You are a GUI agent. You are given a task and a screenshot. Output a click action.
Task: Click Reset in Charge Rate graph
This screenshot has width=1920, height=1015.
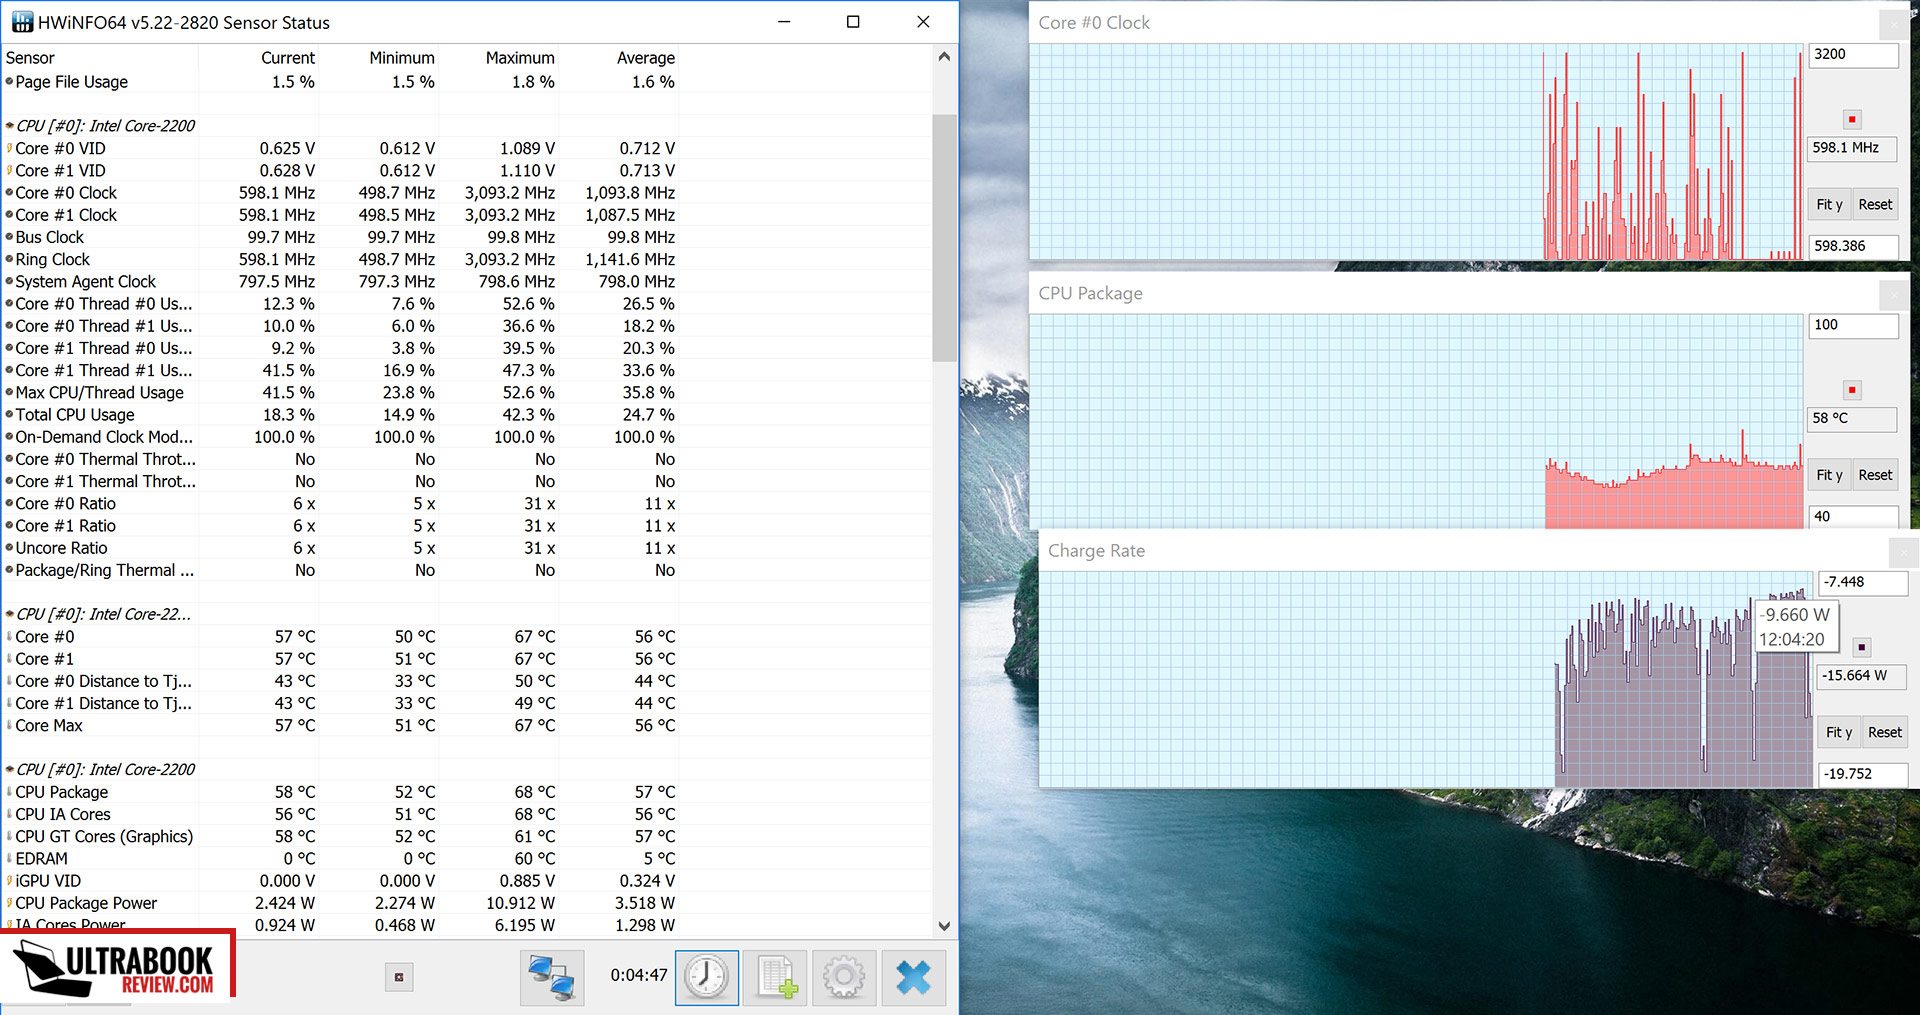(1885, 732)
